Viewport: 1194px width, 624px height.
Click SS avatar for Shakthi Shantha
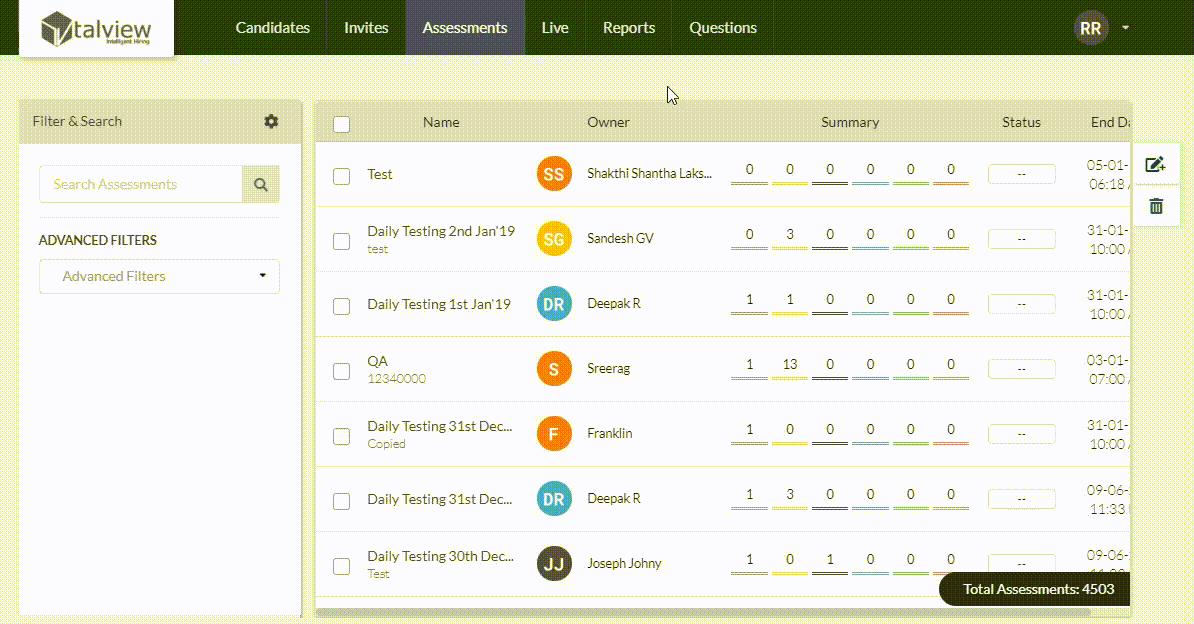[554, 174]
